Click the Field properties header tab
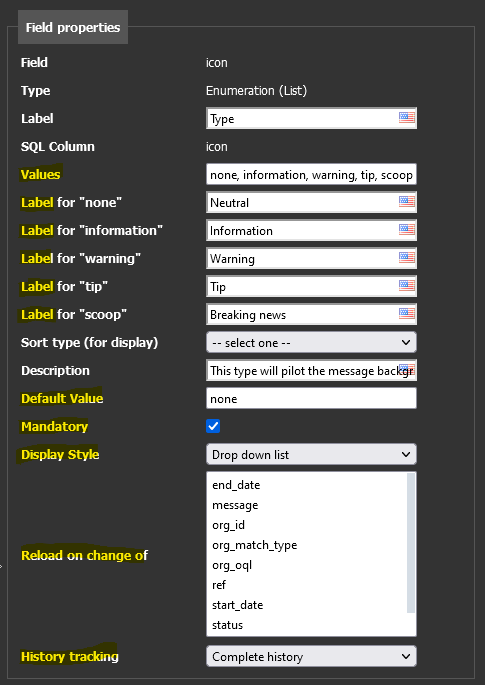 click(x=73, y=28)
